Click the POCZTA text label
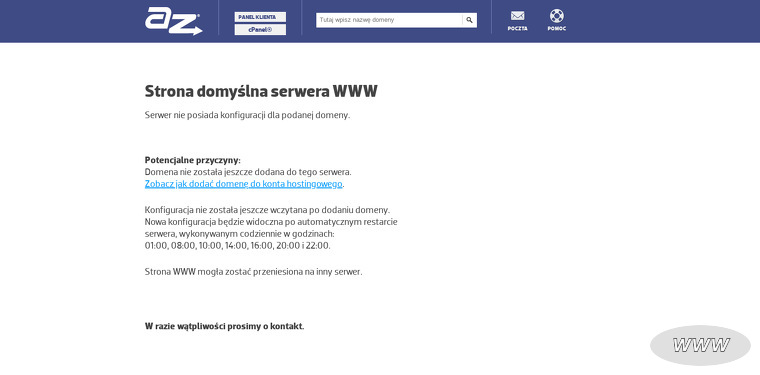760x375 pixels. coord(517,29)
